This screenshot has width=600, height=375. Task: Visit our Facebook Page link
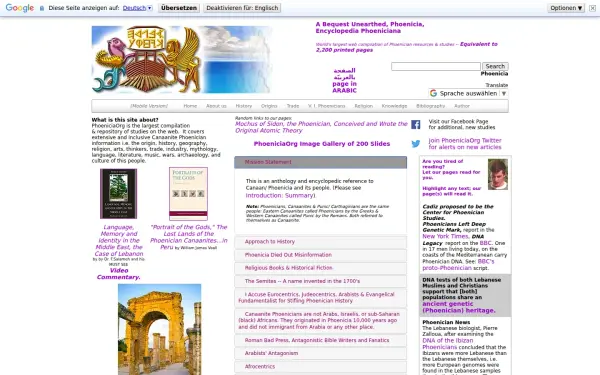point(462,124)
